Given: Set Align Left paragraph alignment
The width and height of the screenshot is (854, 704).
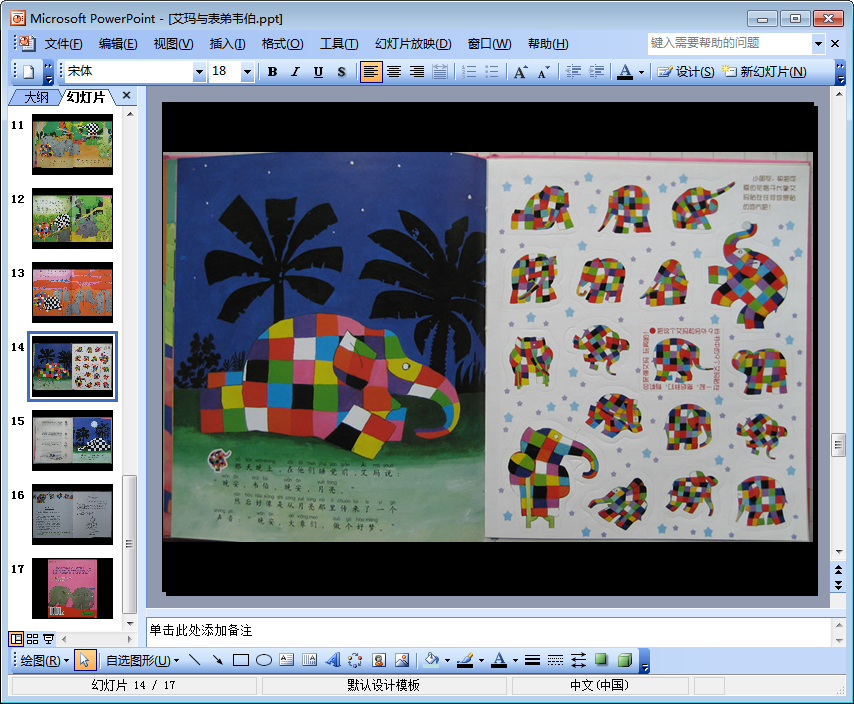Looking at the screenshot, I should (370, 72).
